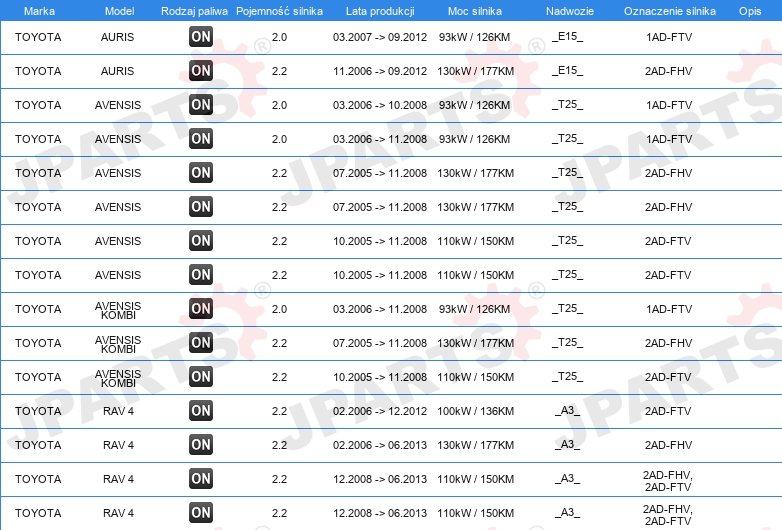Select the date cell 03.2006 -> 10.2008
The width and height of the screenshot is (782, 530).
coord(380,105)
